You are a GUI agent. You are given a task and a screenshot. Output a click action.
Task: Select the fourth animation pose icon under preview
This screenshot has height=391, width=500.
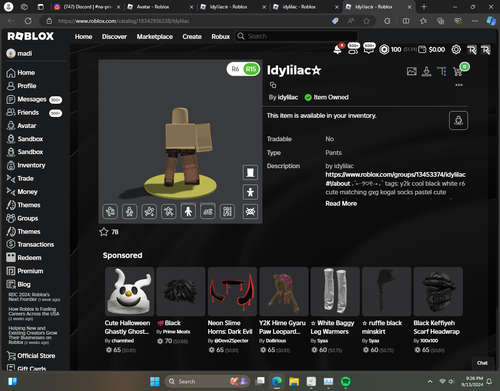click(x=169, y=211)
